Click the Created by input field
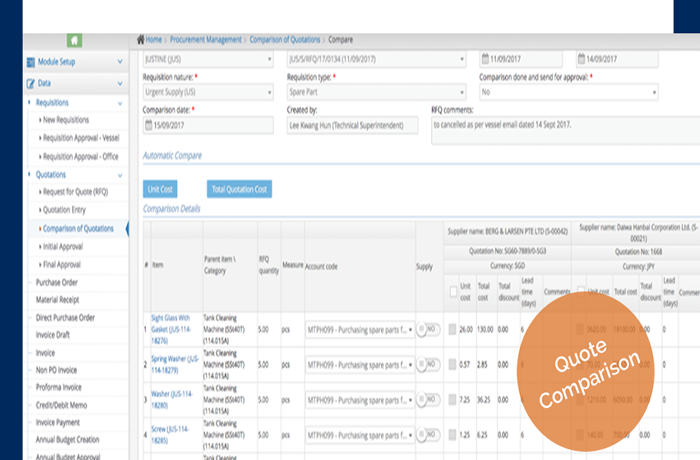700x460 pixels. pyautogui.click(x=352, y=125)
